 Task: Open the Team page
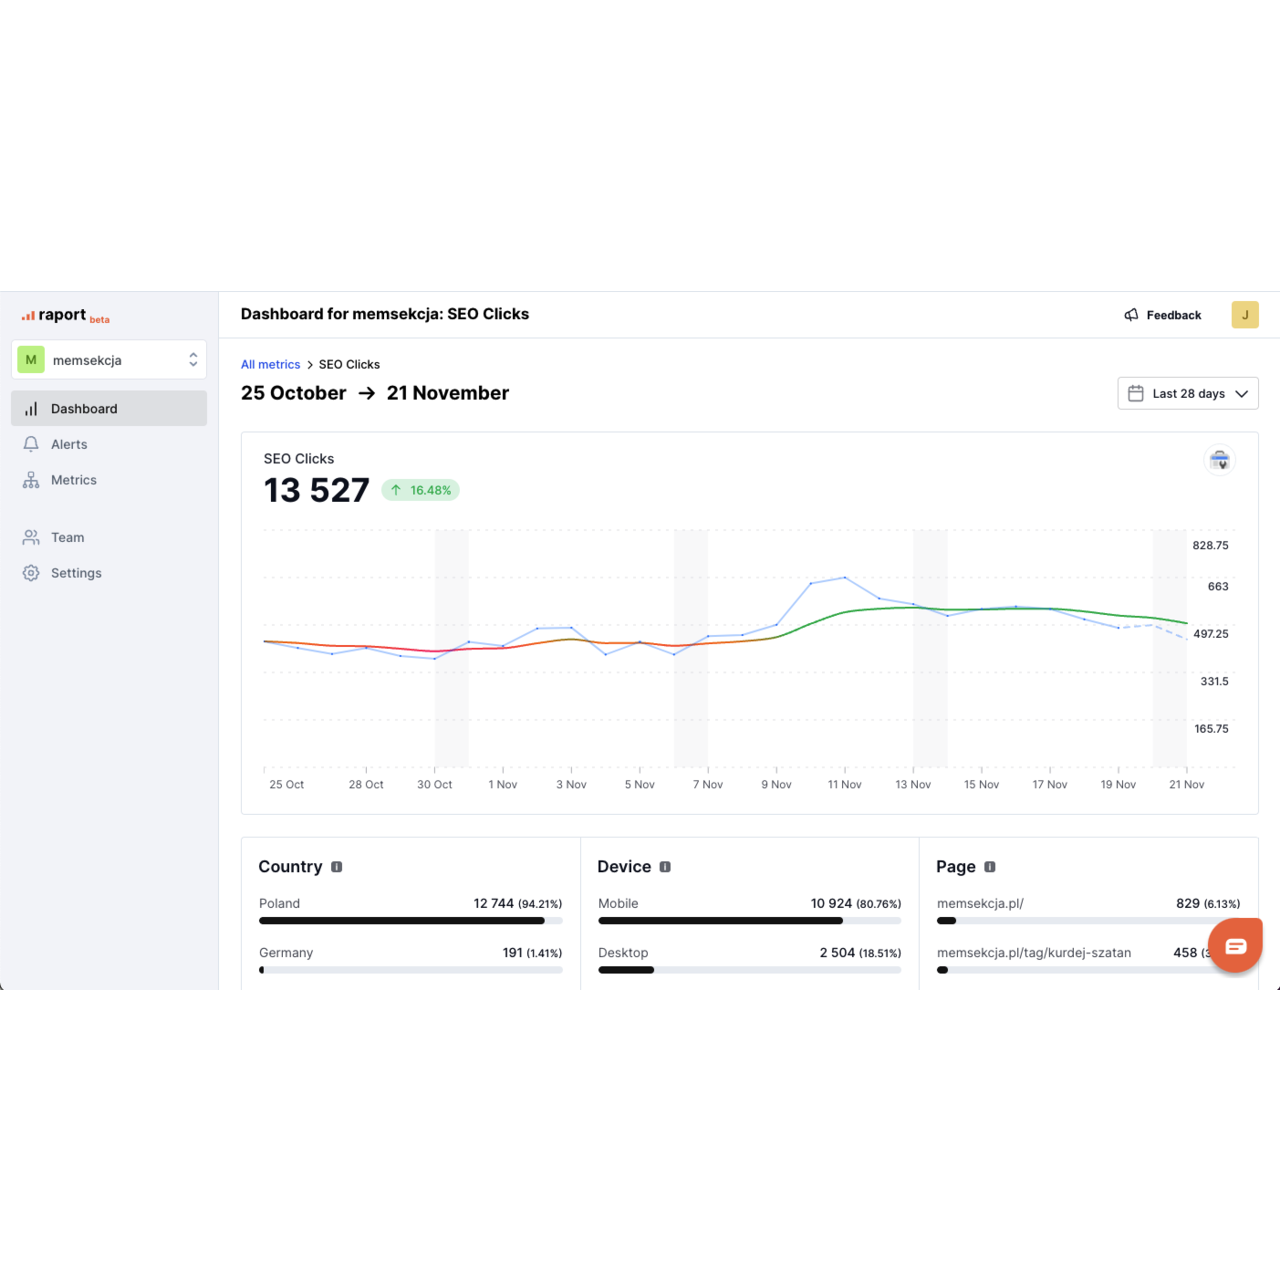tap(67, 538)
